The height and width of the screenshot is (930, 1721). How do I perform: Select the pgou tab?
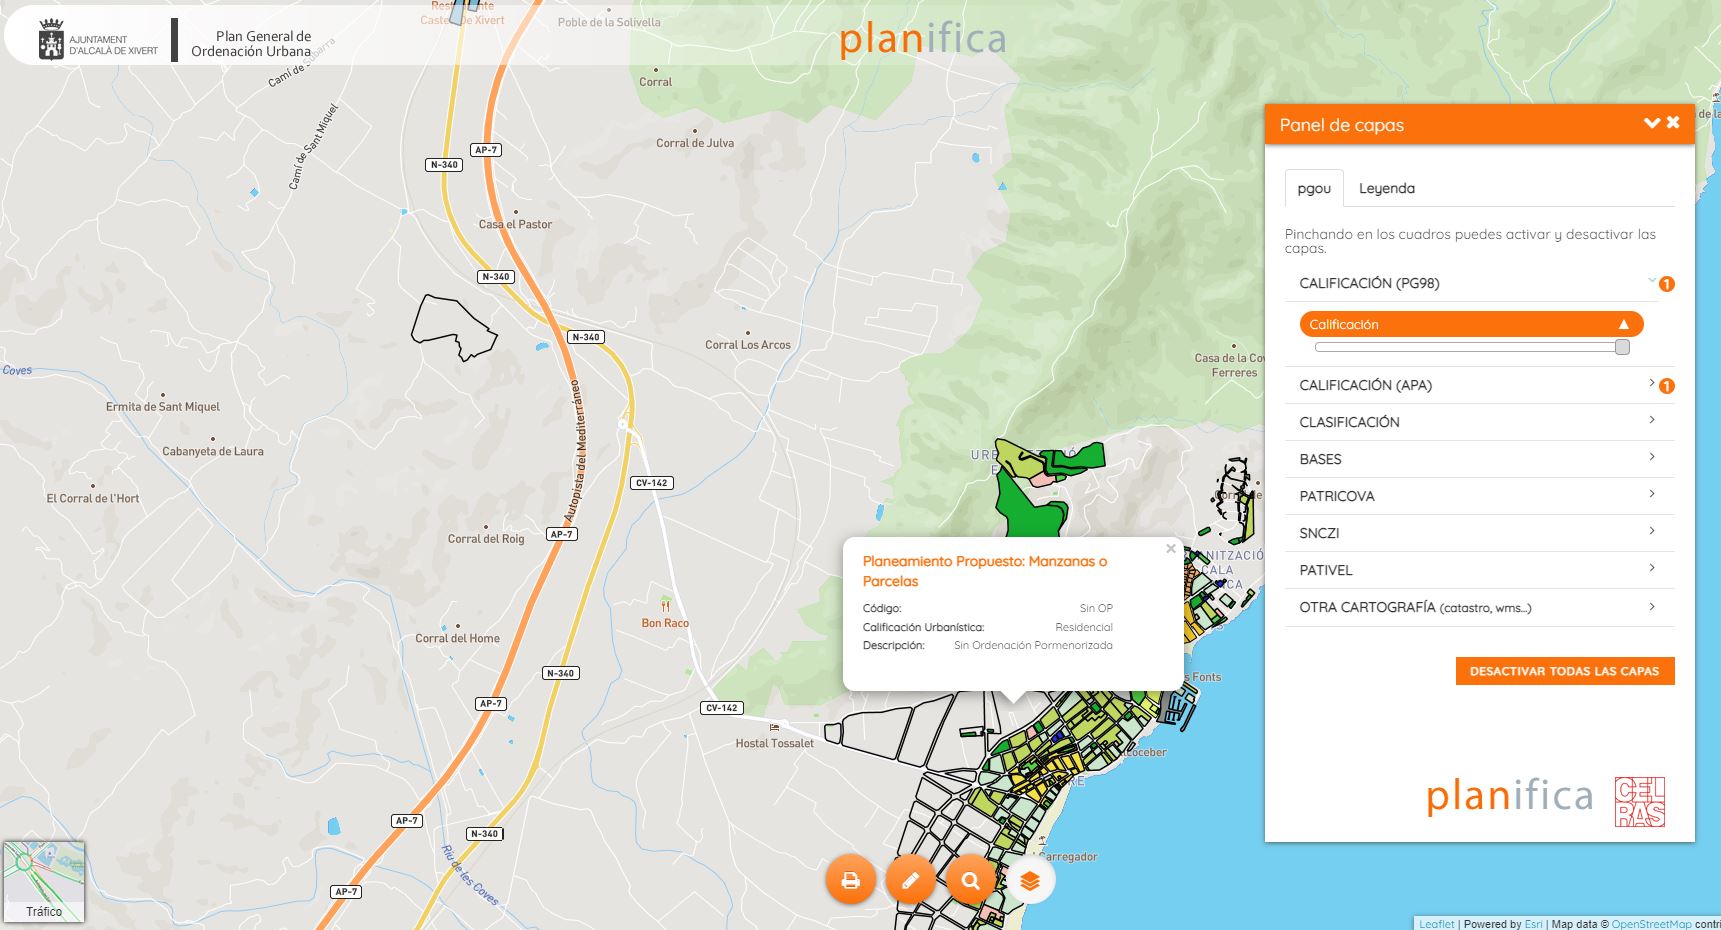1314,188
